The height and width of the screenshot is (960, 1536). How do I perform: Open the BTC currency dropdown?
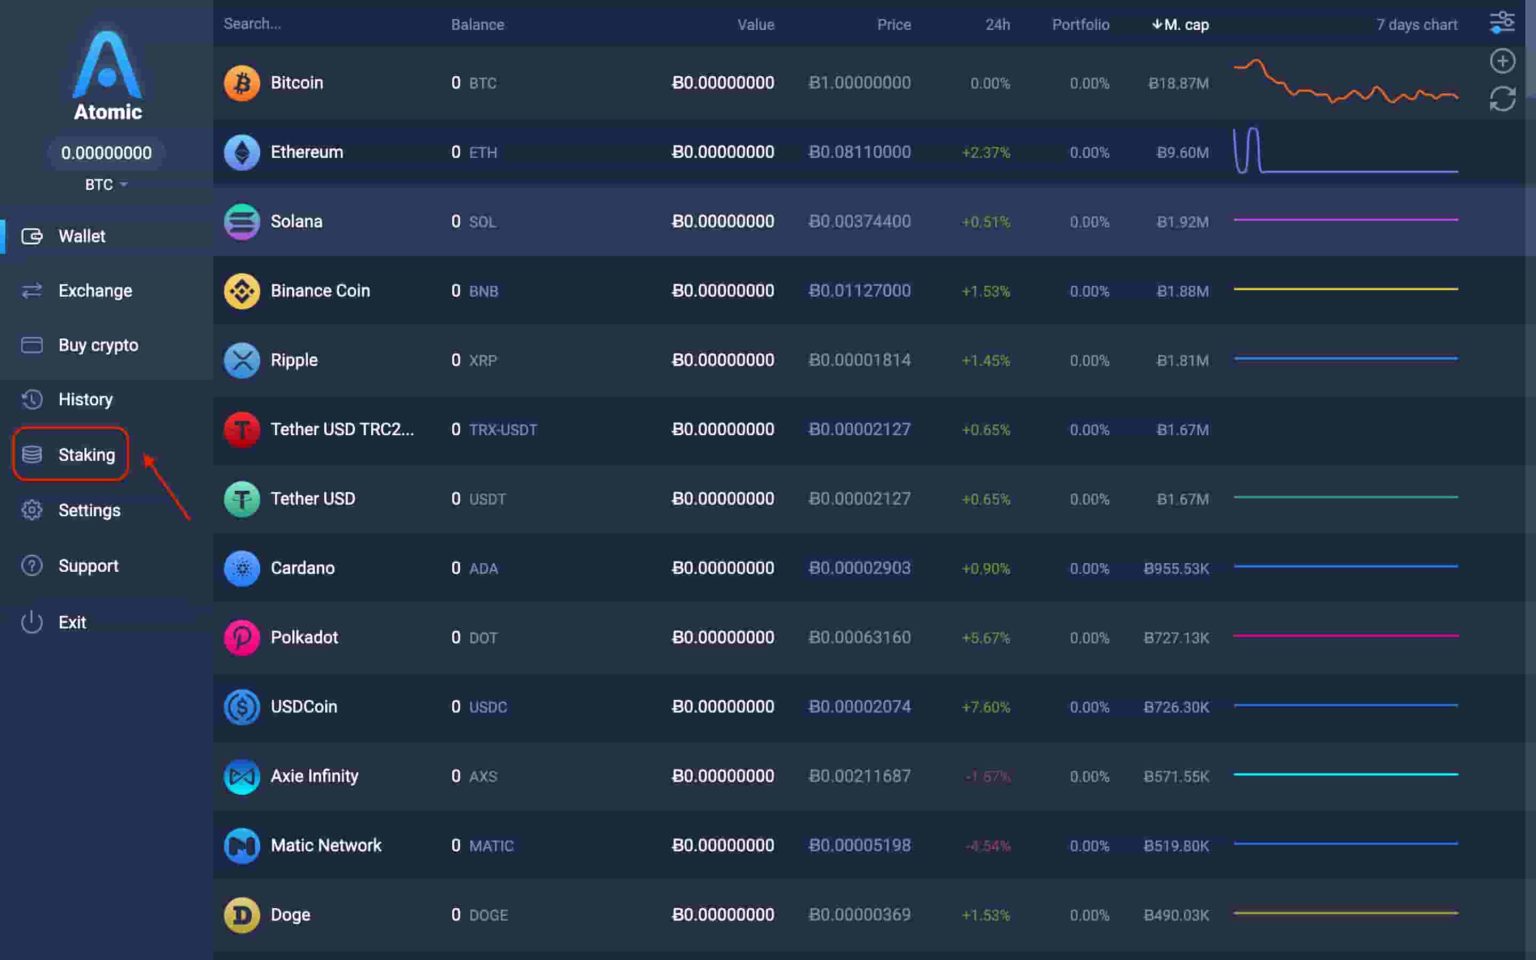pos(105,184)
